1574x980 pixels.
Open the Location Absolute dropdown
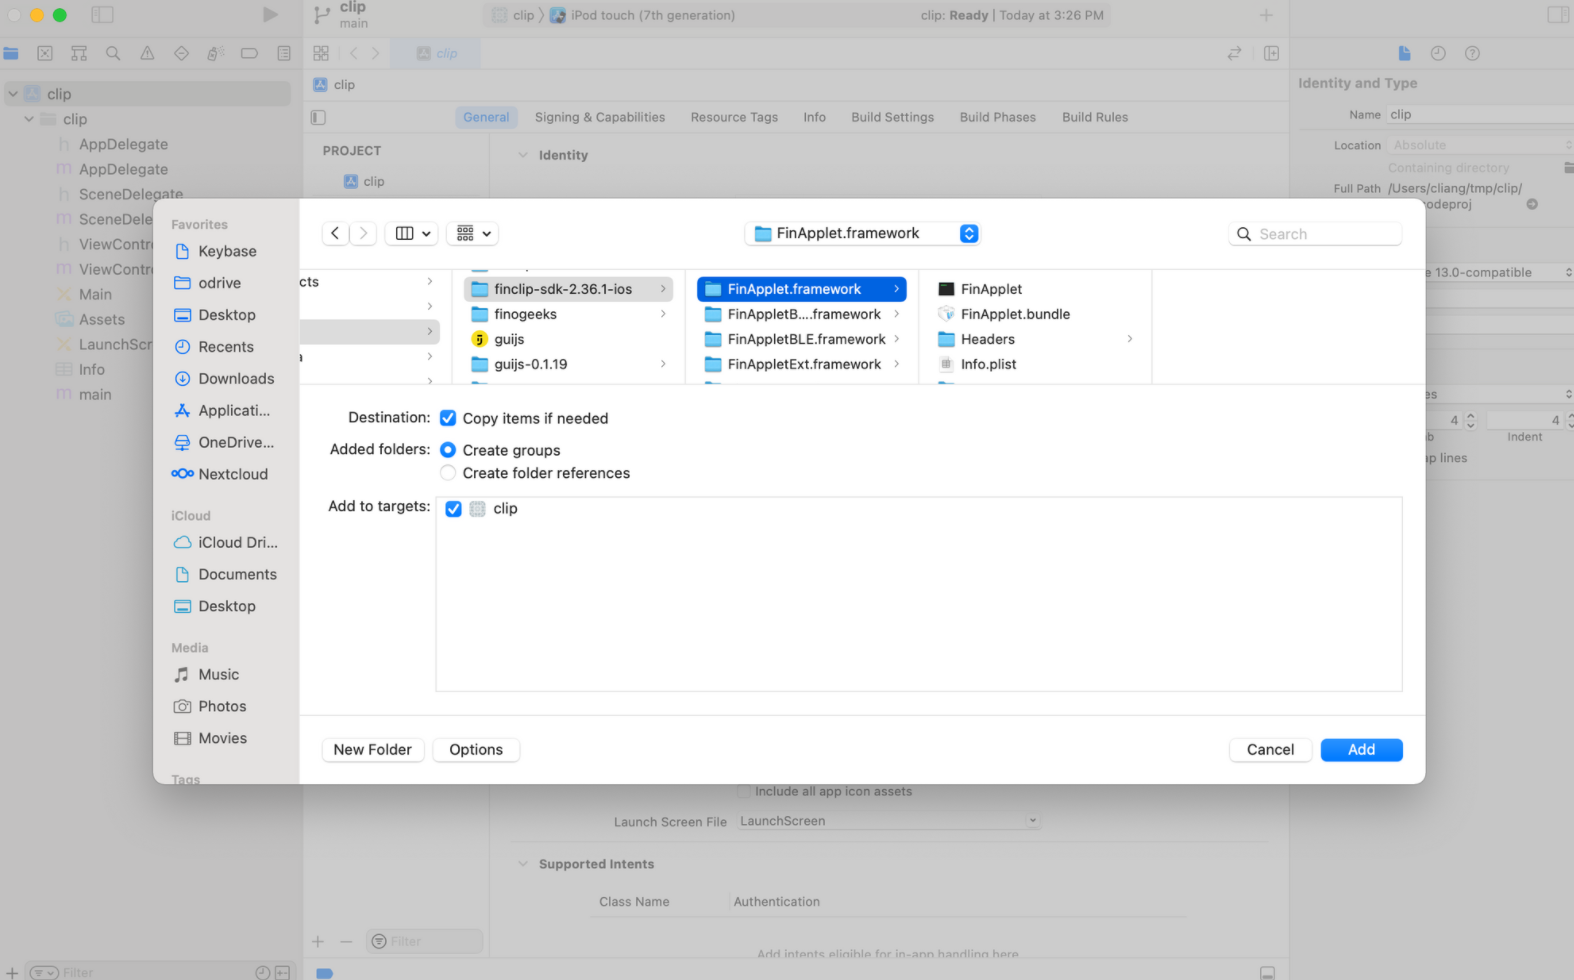(1481, 145)
